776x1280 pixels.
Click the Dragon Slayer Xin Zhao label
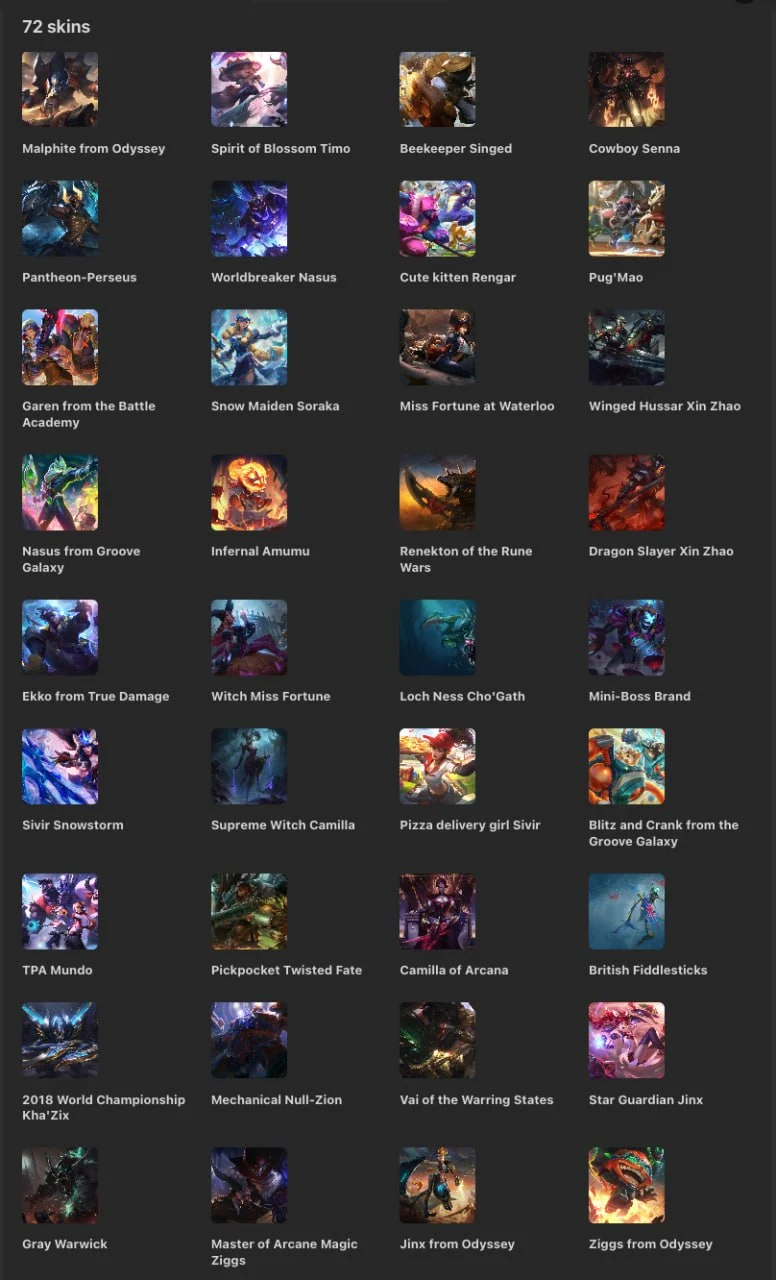coord(661,551)
